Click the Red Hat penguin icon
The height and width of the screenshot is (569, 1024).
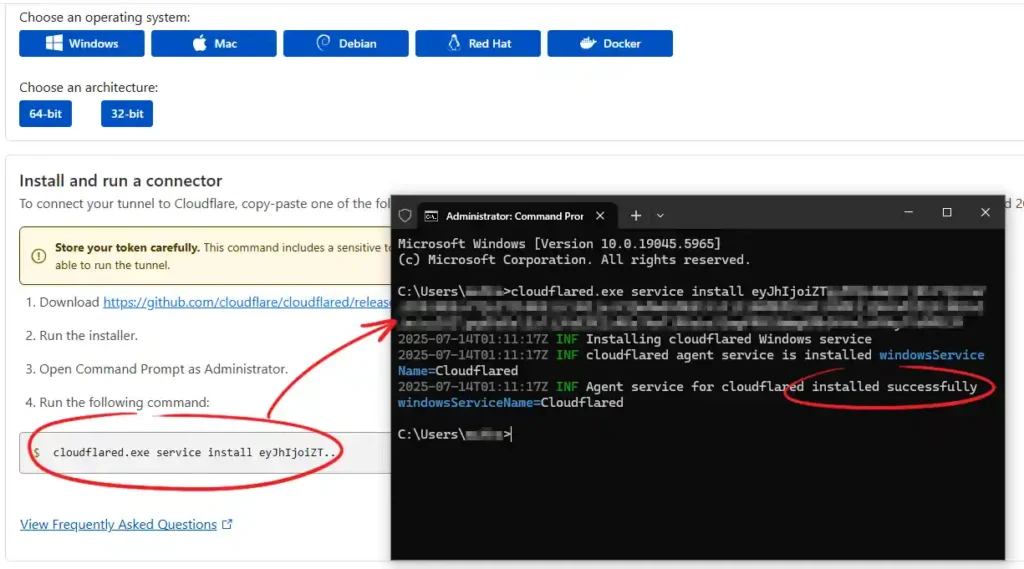click(x=454, y=43)
